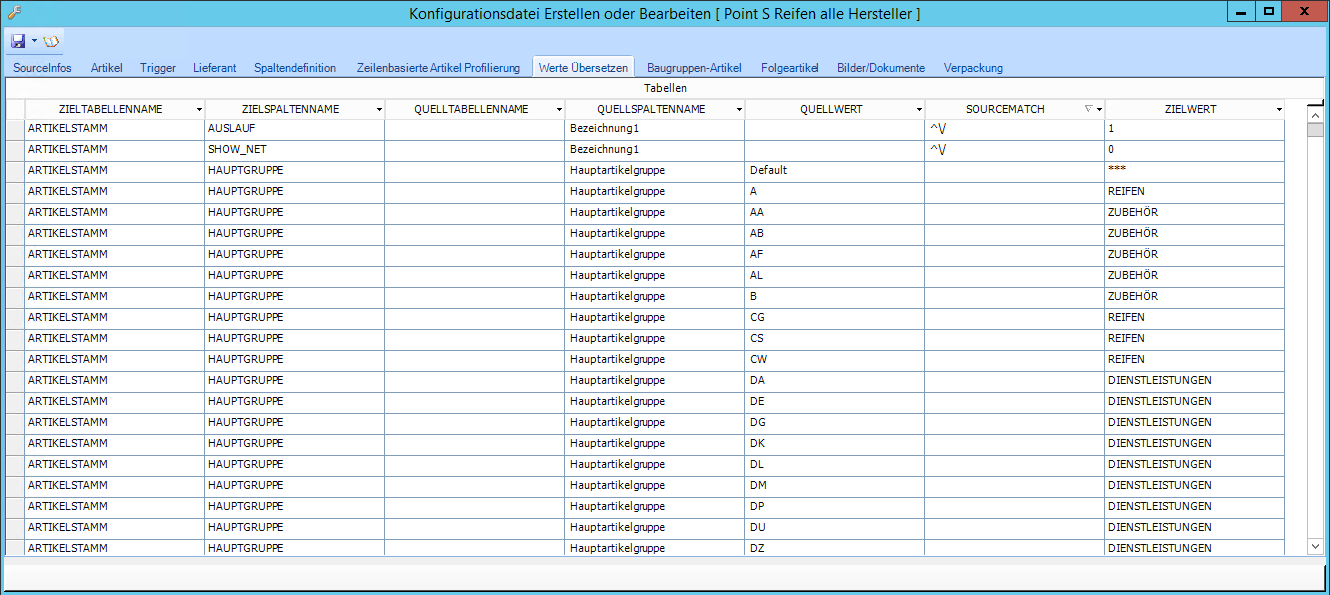Click the wrench icon in the title bar
The width and height of the screenshot is (1330, 595).
[x=14, y=12]
